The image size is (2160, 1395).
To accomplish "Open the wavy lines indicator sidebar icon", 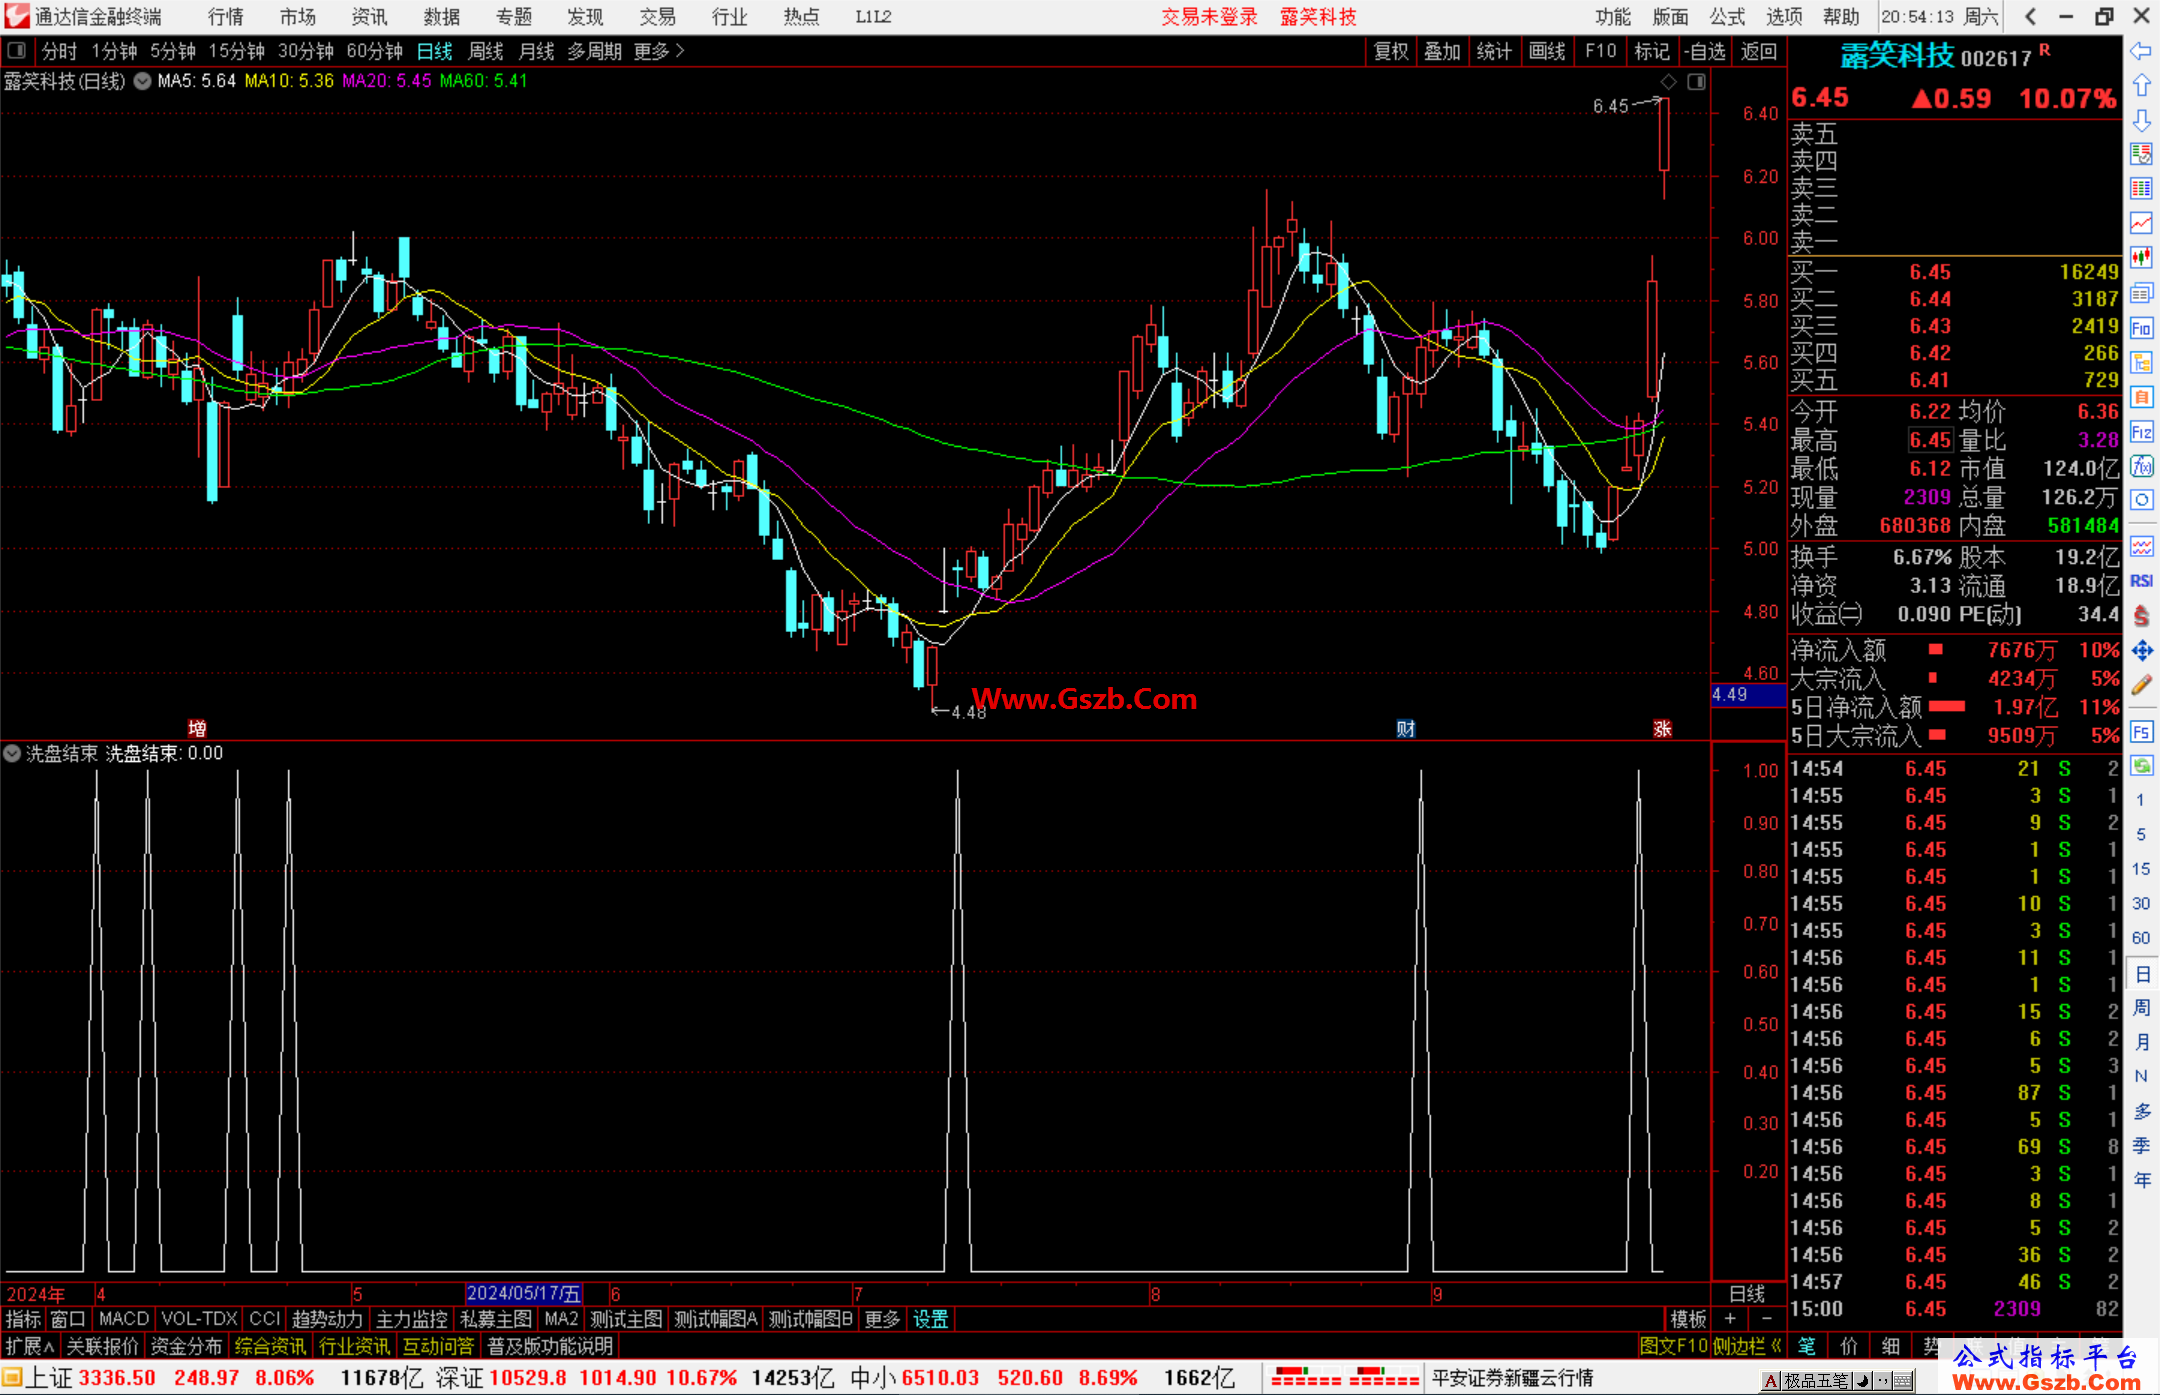I will coord(2141,546).
